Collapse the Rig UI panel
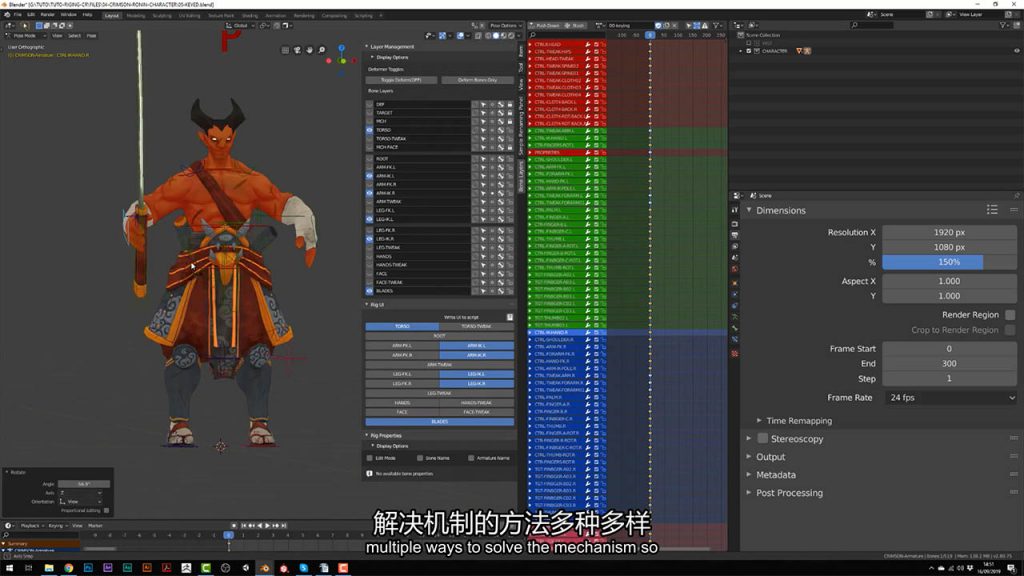1024x576 pixels. click(x=367, y=304)
